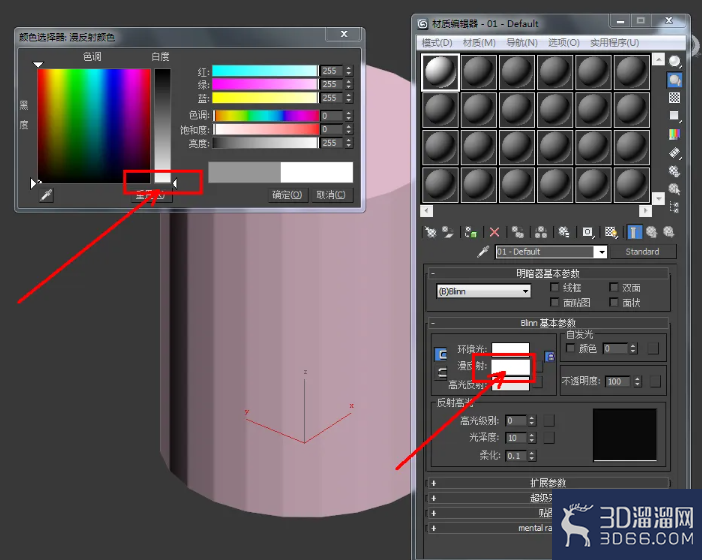Viewport: 702px width, 560px height.
Task: Enable 自发光 颜色 checkbox
Action: coord(570,348)
